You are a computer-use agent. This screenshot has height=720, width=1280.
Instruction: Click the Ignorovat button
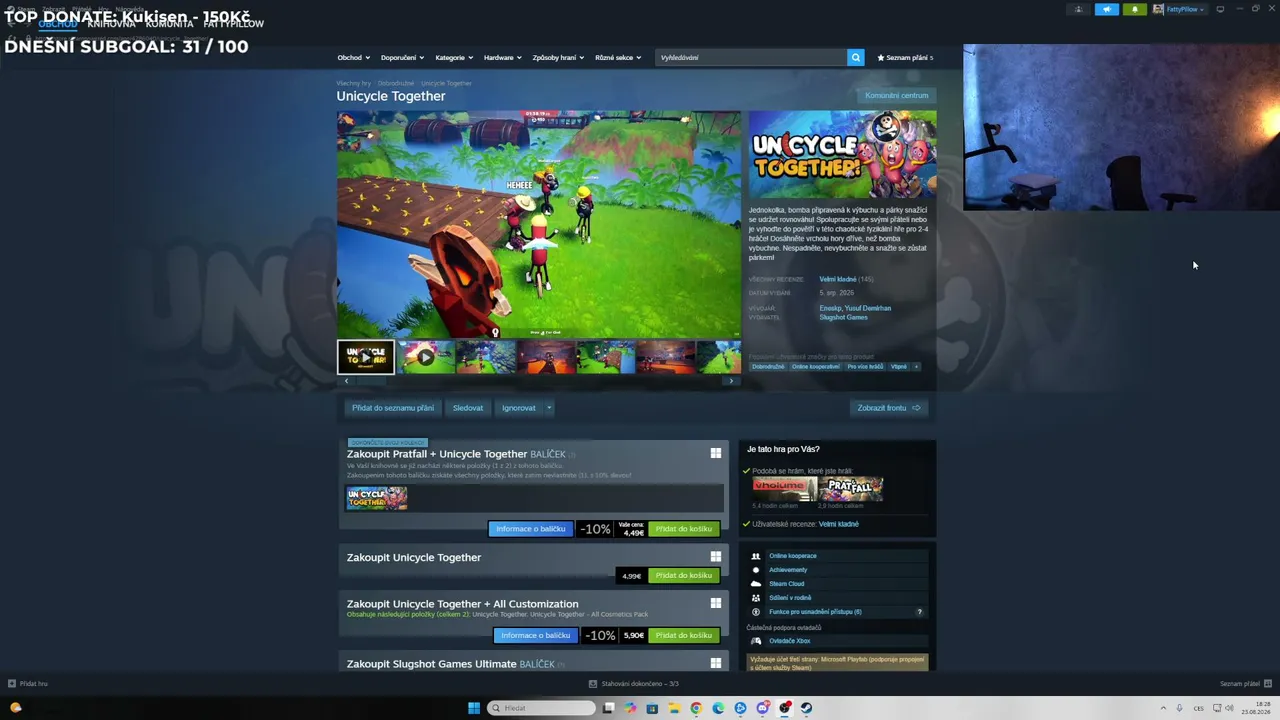click(519, 408)
